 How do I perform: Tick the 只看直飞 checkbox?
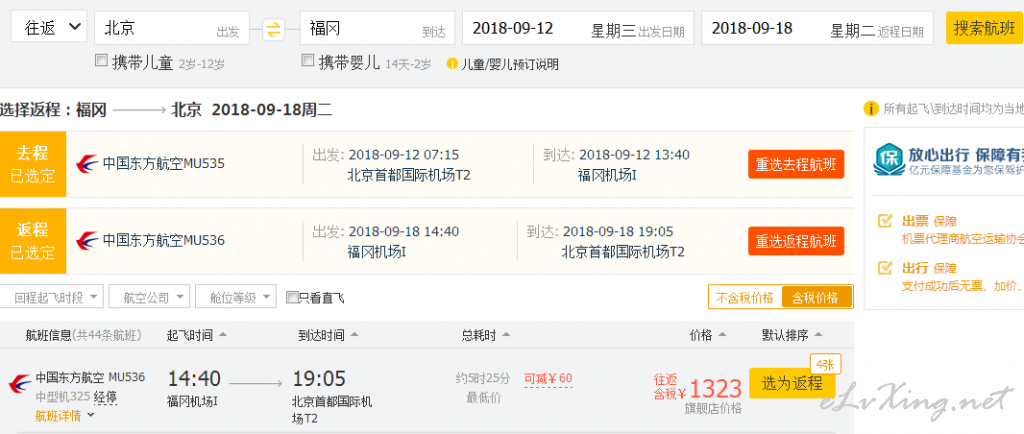pyautogui.click(x=293, y=298)
